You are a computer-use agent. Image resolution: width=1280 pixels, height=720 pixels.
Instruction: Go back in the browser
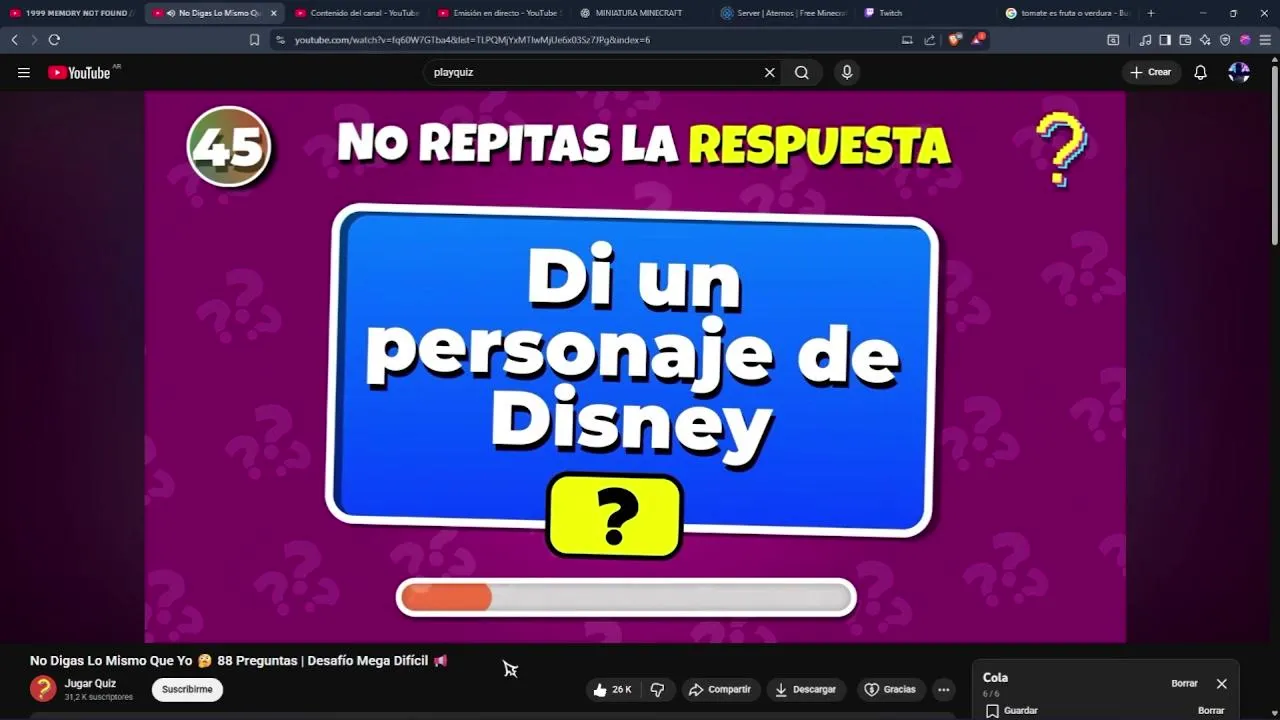coord(14,40)
